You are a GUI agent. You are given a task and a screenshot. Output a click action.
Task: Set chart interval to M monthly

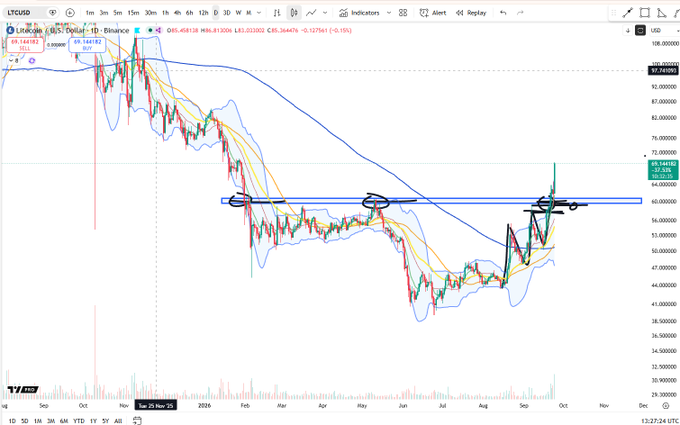point(249,13)
